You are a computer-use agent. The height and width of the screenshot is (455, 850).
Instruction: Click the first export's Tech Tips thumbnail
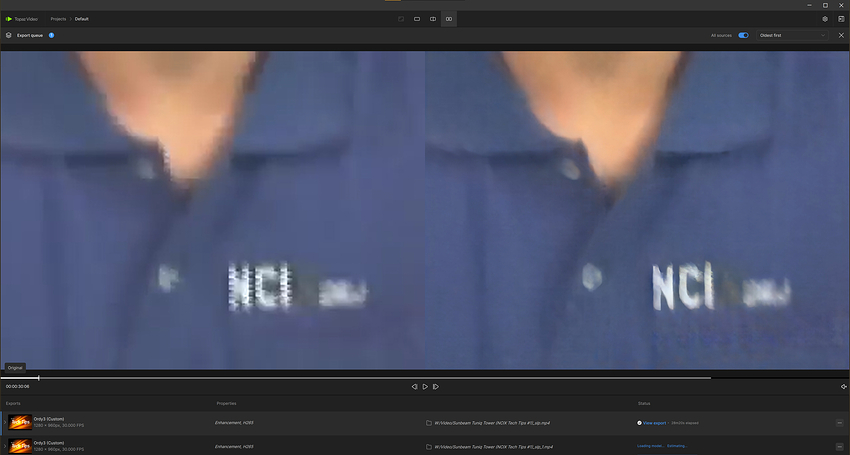(20, 422)
